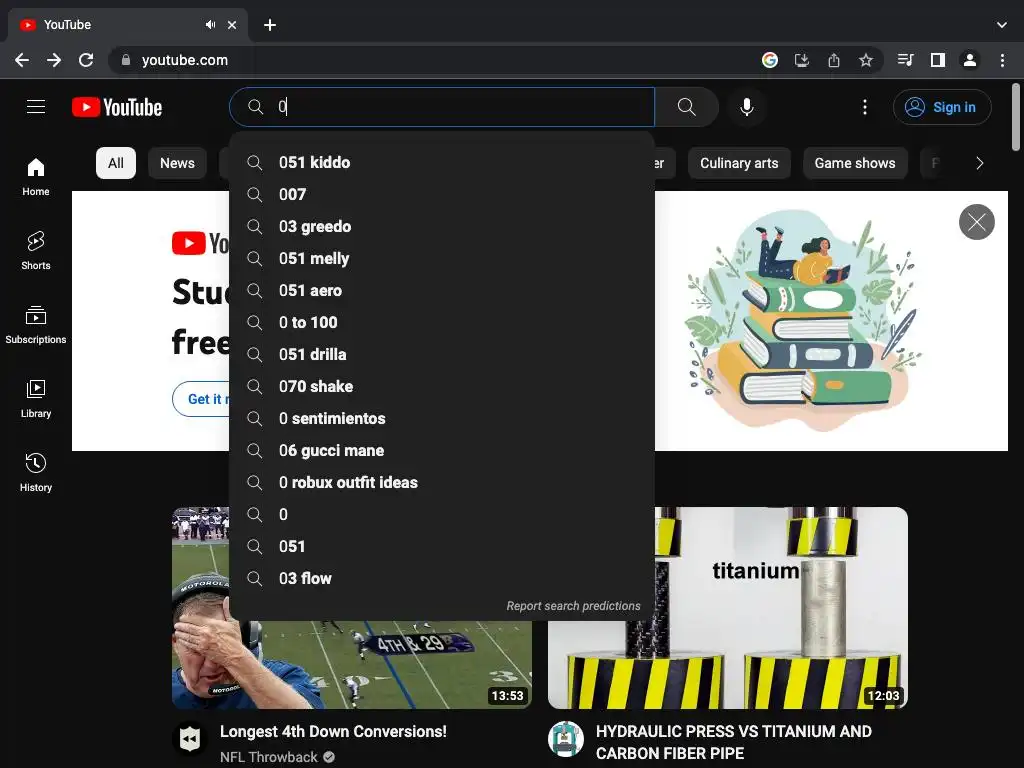Select the '051 drilla' suggestion

pyautogui.click(x=442, y=355)
